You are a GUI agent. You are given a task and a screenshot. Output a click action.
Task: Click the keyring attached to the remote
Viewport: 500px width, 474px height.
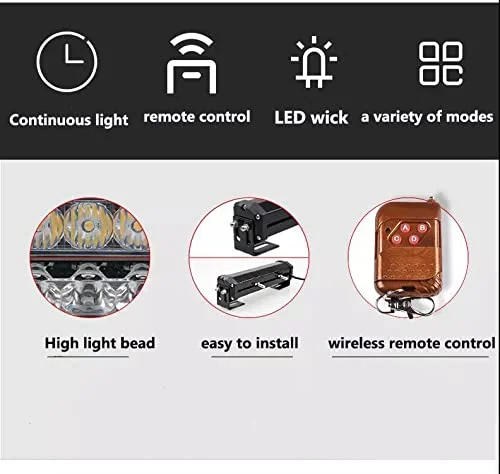coord(405,303)
